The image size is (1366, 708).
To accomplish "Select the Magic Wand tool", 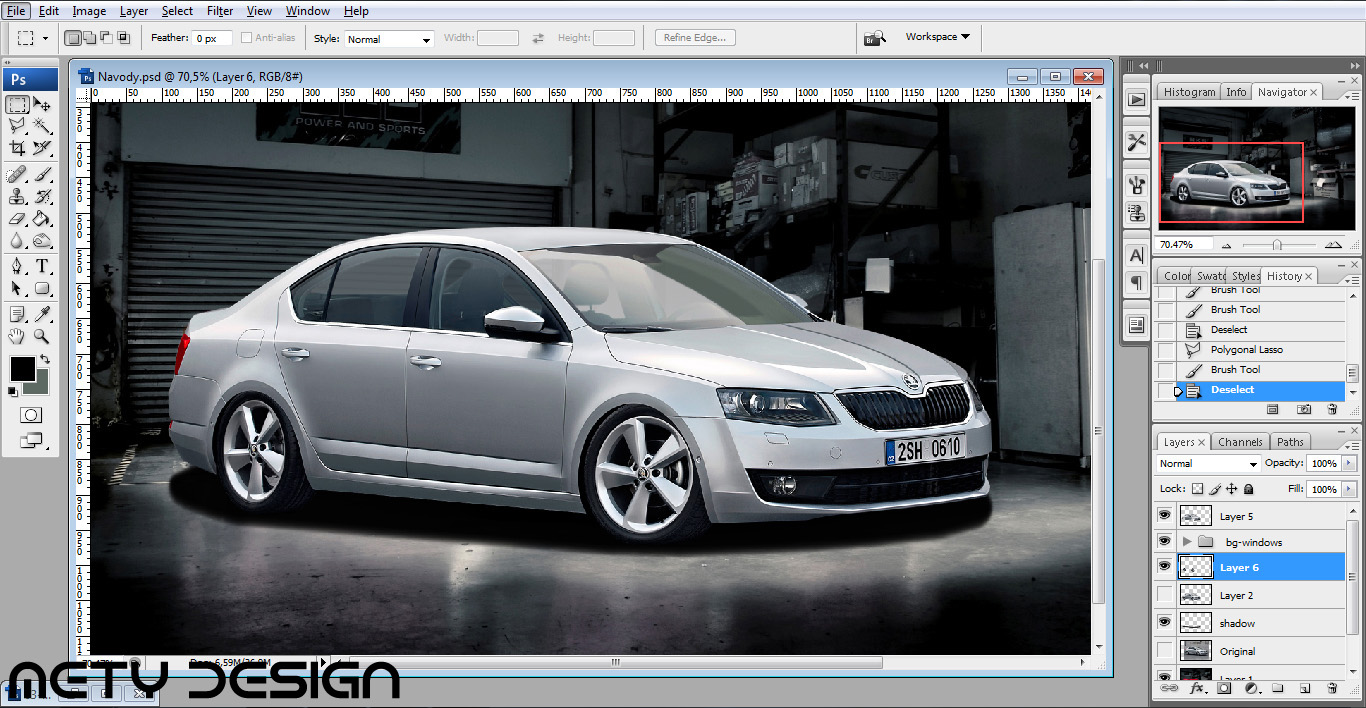I will (x=42, y=126).
